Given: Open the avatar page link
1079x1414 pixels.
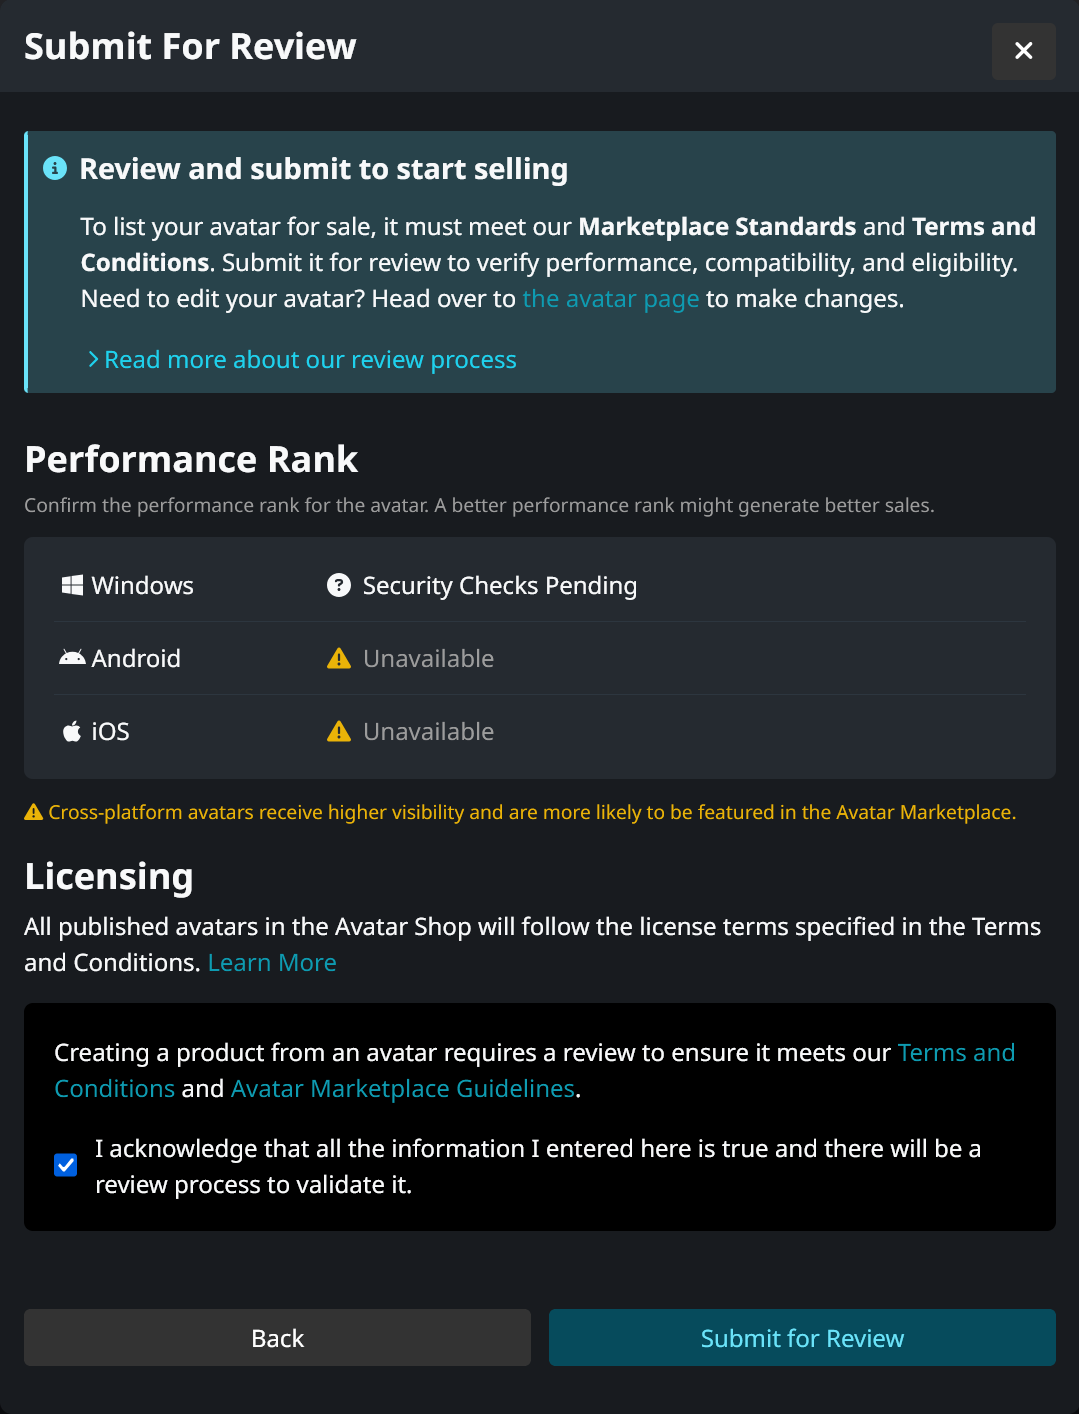Looking at the screenshot, I should 611,299.
